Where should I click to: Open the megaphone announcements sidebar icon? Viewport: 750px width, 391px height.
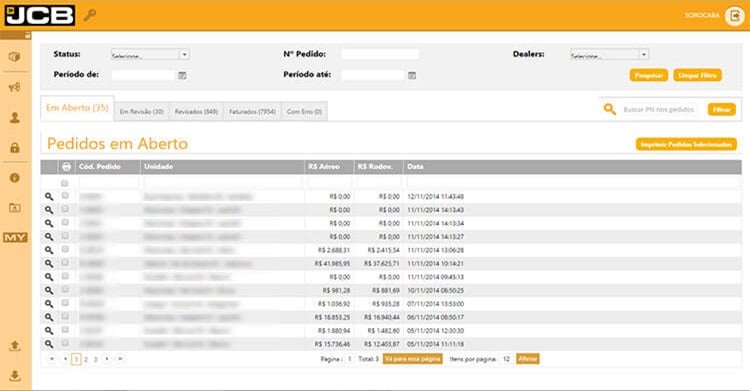coord(14,87)
